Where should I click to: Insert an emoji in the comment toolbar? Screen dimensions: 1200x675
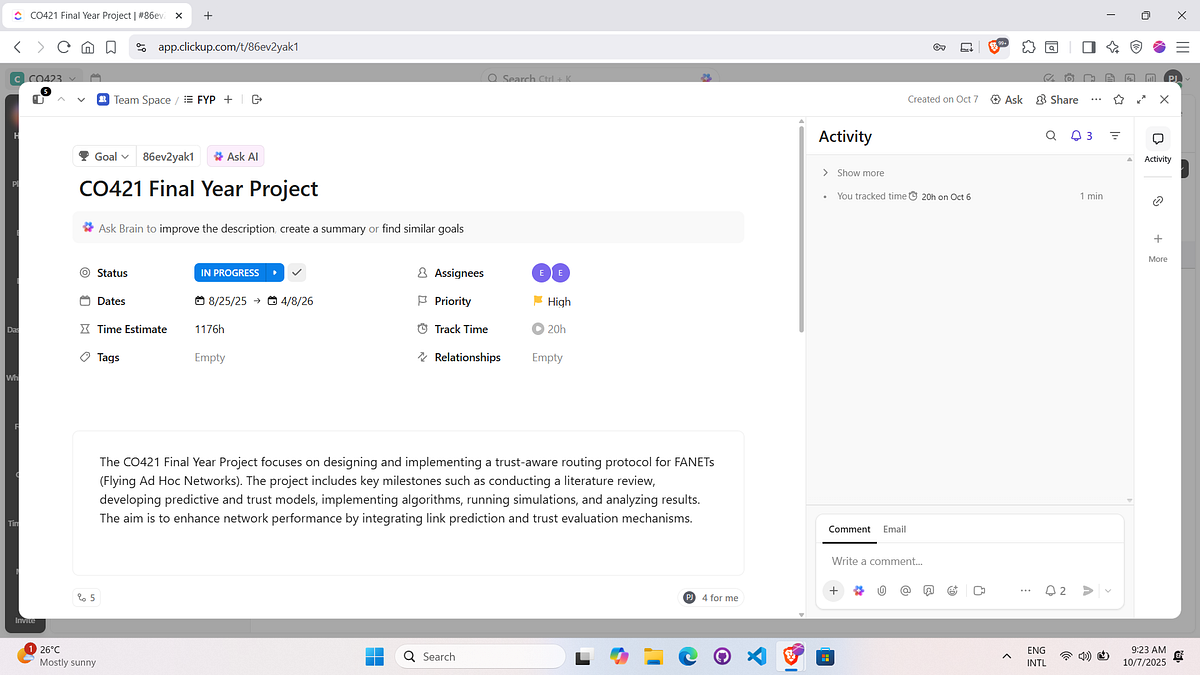(x=952, y=590)
